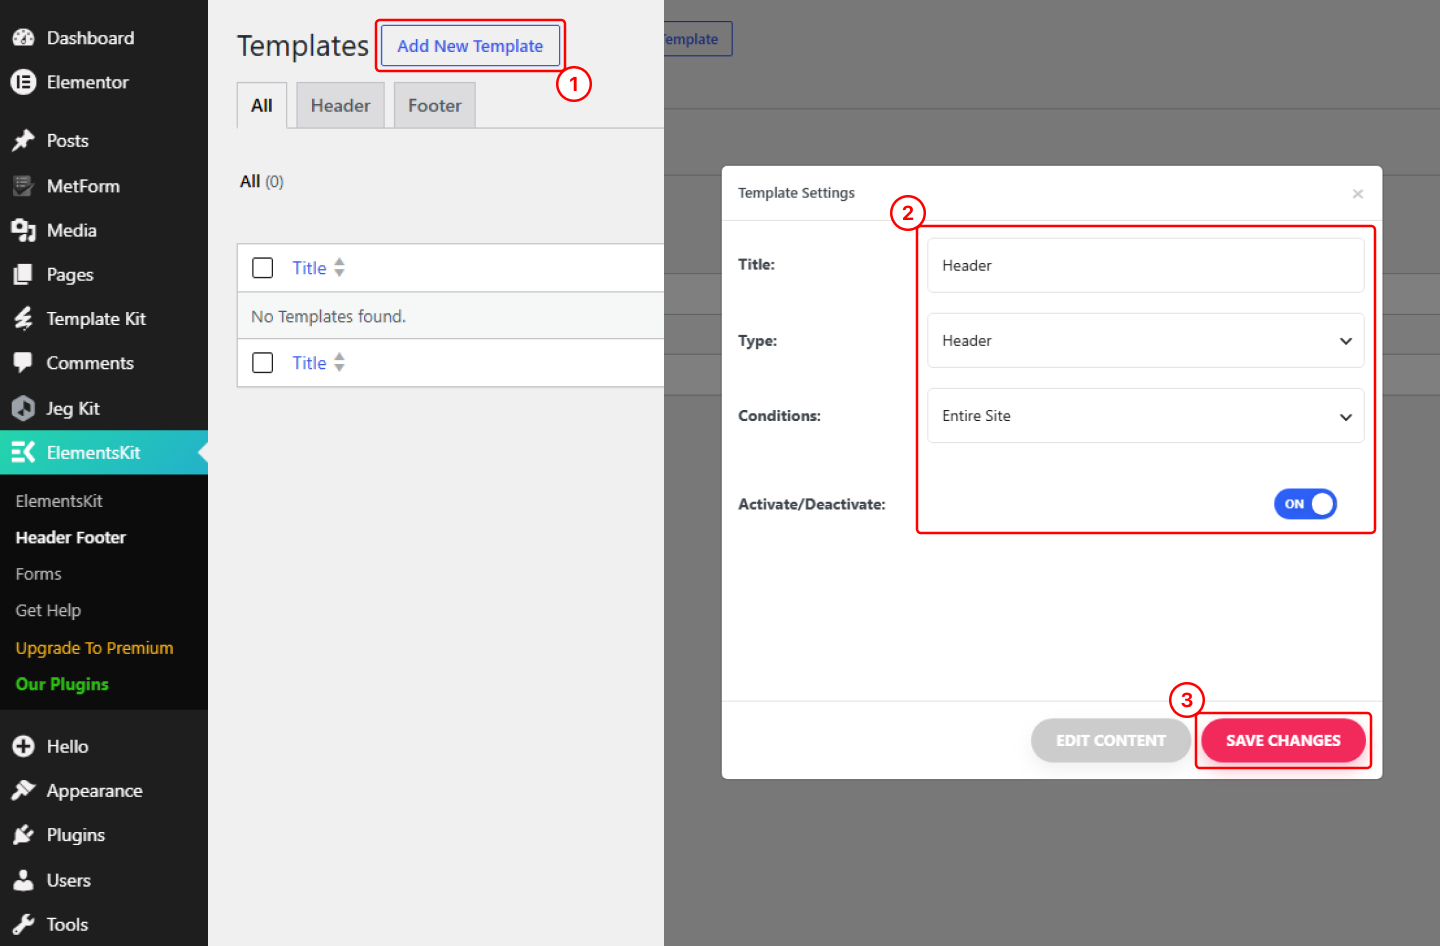Open the Conditions dropdown showing Entire Site
This screenshot has width=1440, height=946.
1146,416
